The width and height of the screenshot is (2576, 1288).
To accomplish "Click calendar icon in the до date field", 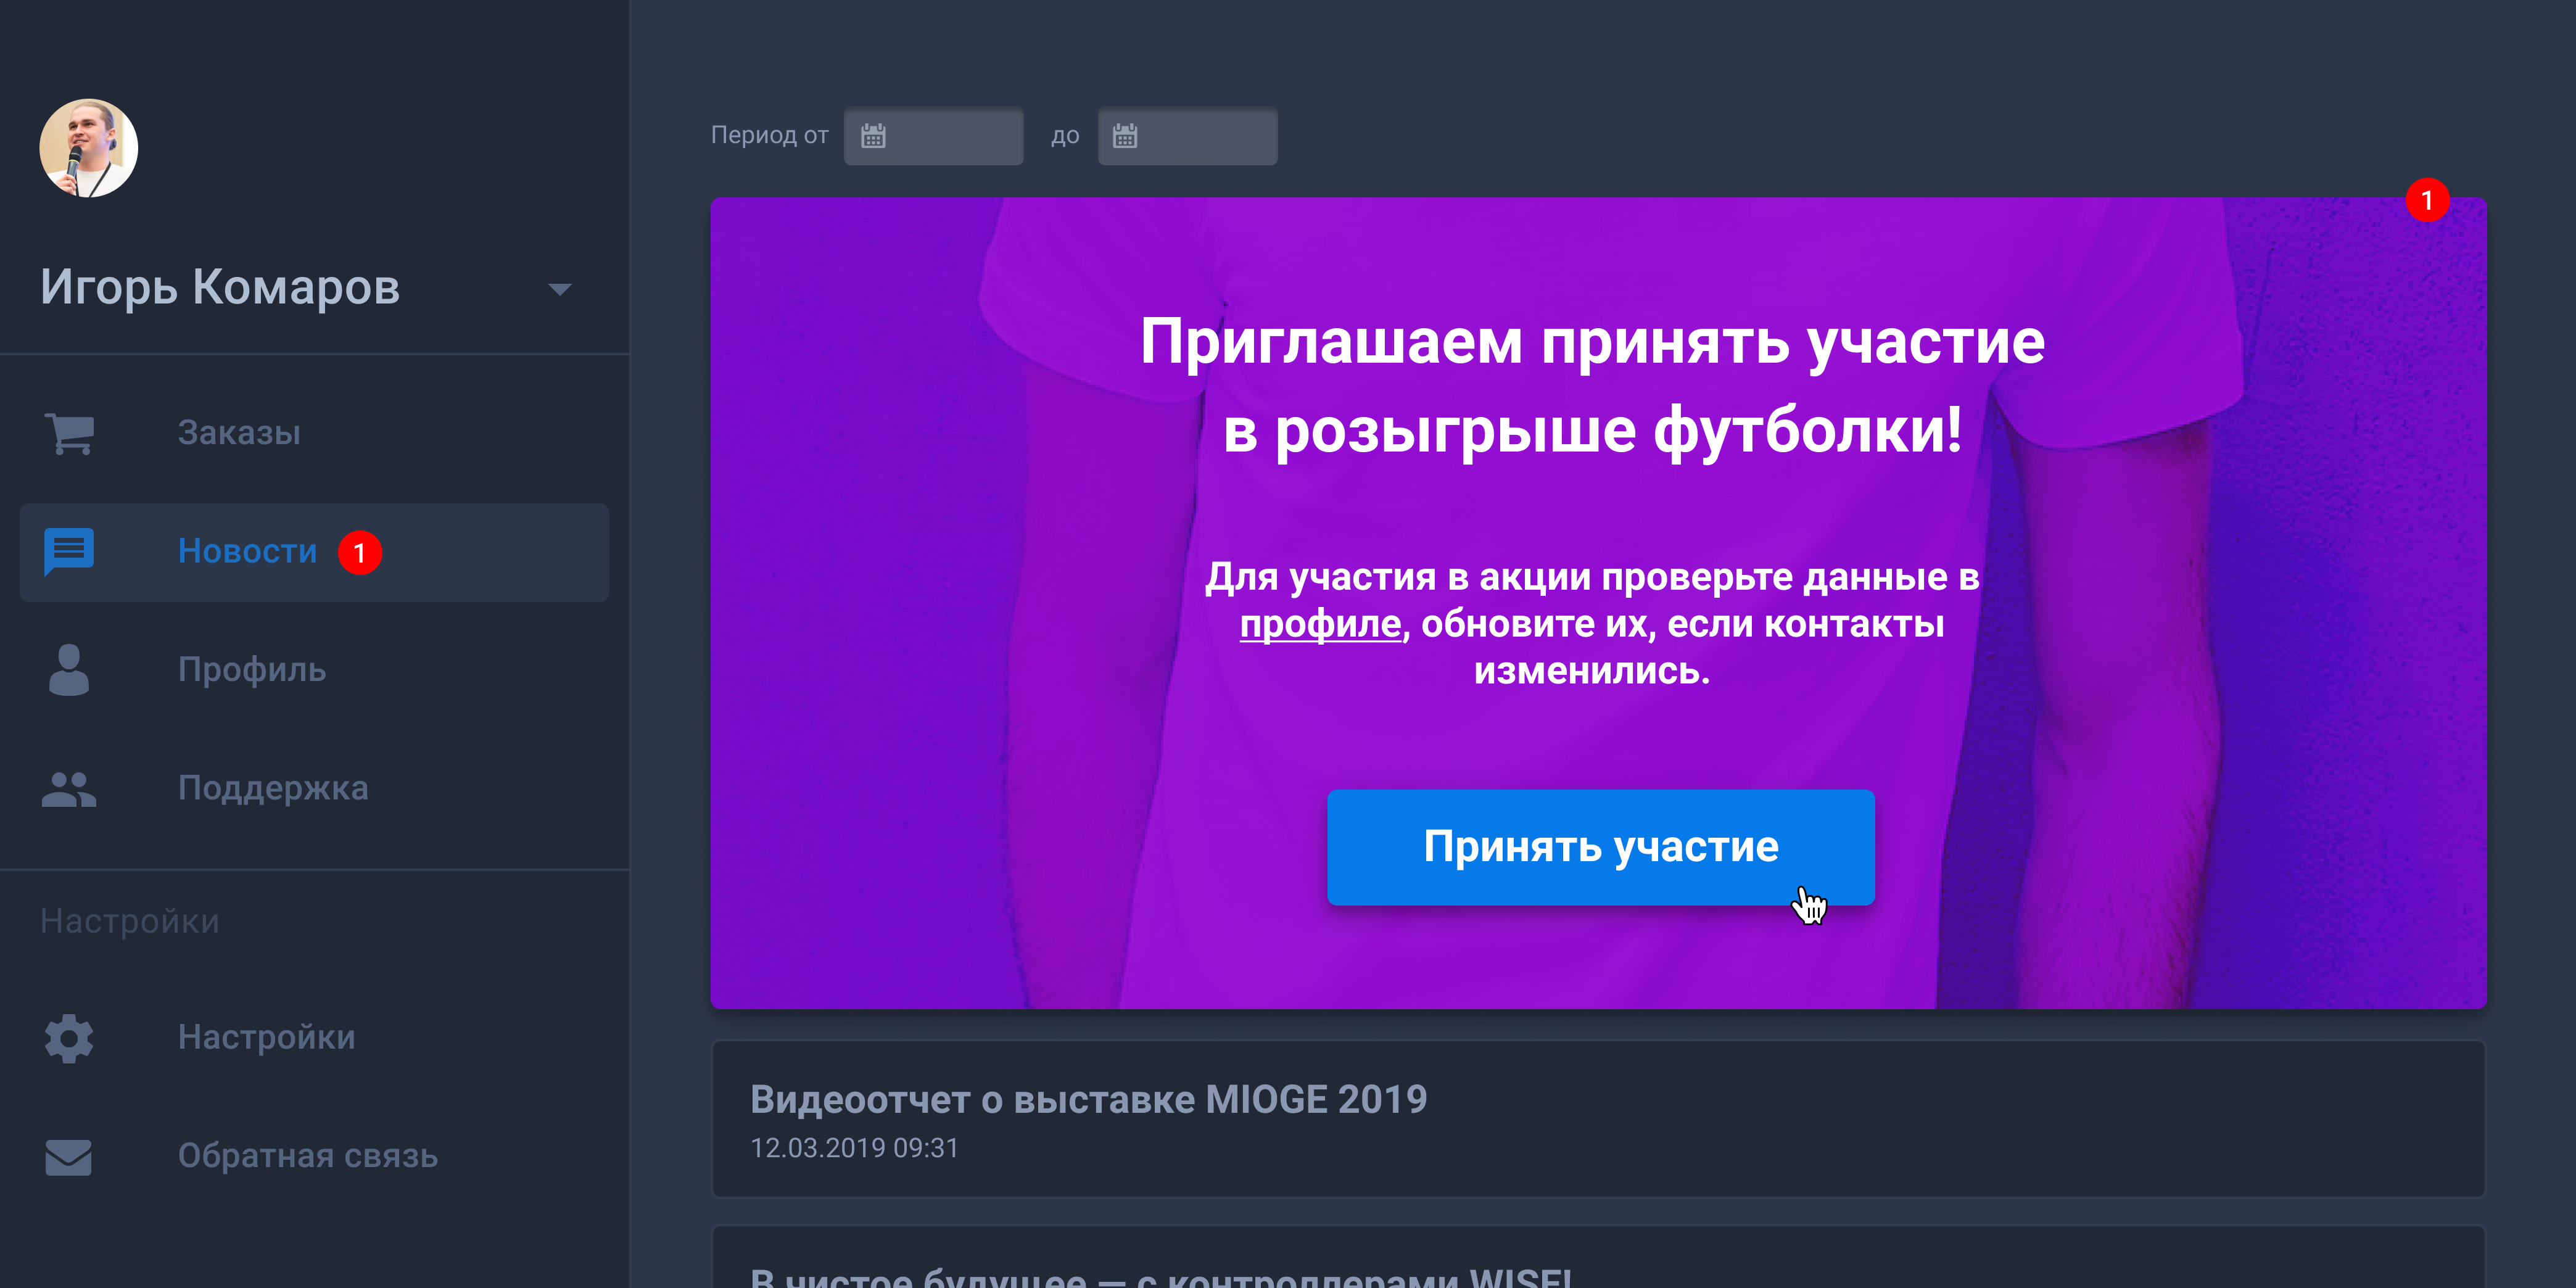I will (1125, 136).
